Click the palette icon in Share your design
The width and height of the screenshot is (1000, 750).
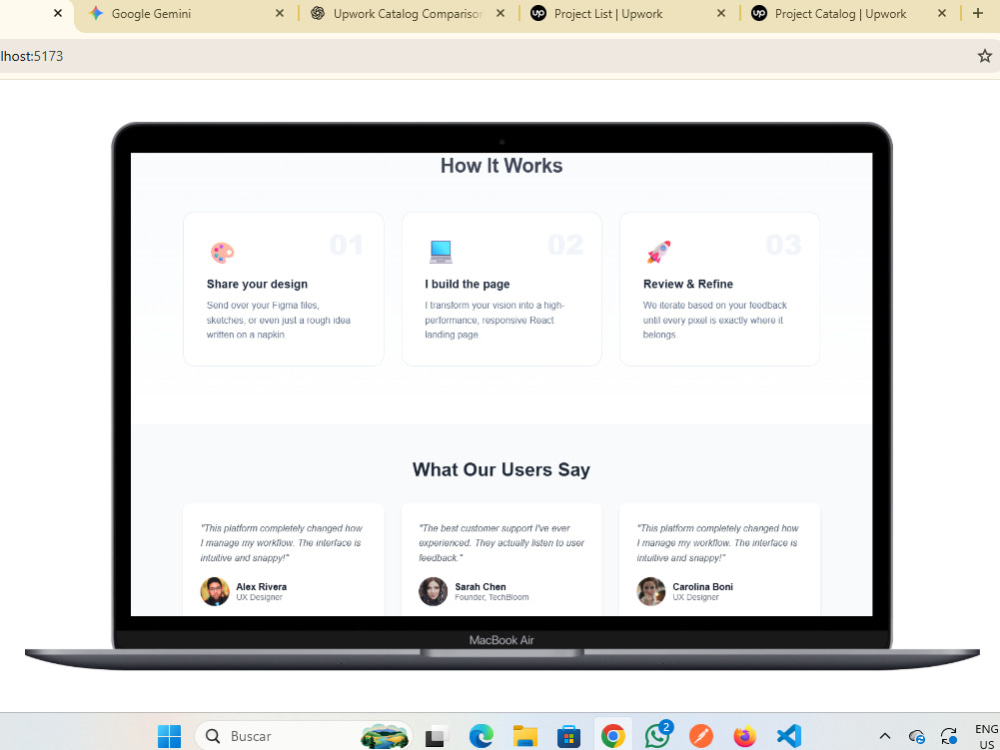223,253
